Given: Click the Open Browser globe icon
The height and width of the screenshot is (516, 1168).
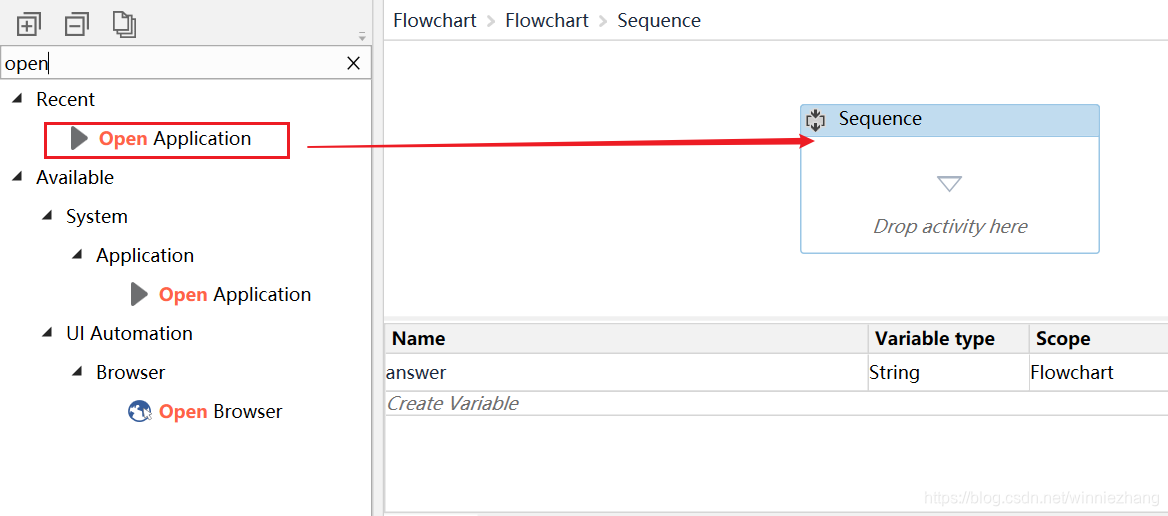Looking at the screenshot, I should [140, 411].
